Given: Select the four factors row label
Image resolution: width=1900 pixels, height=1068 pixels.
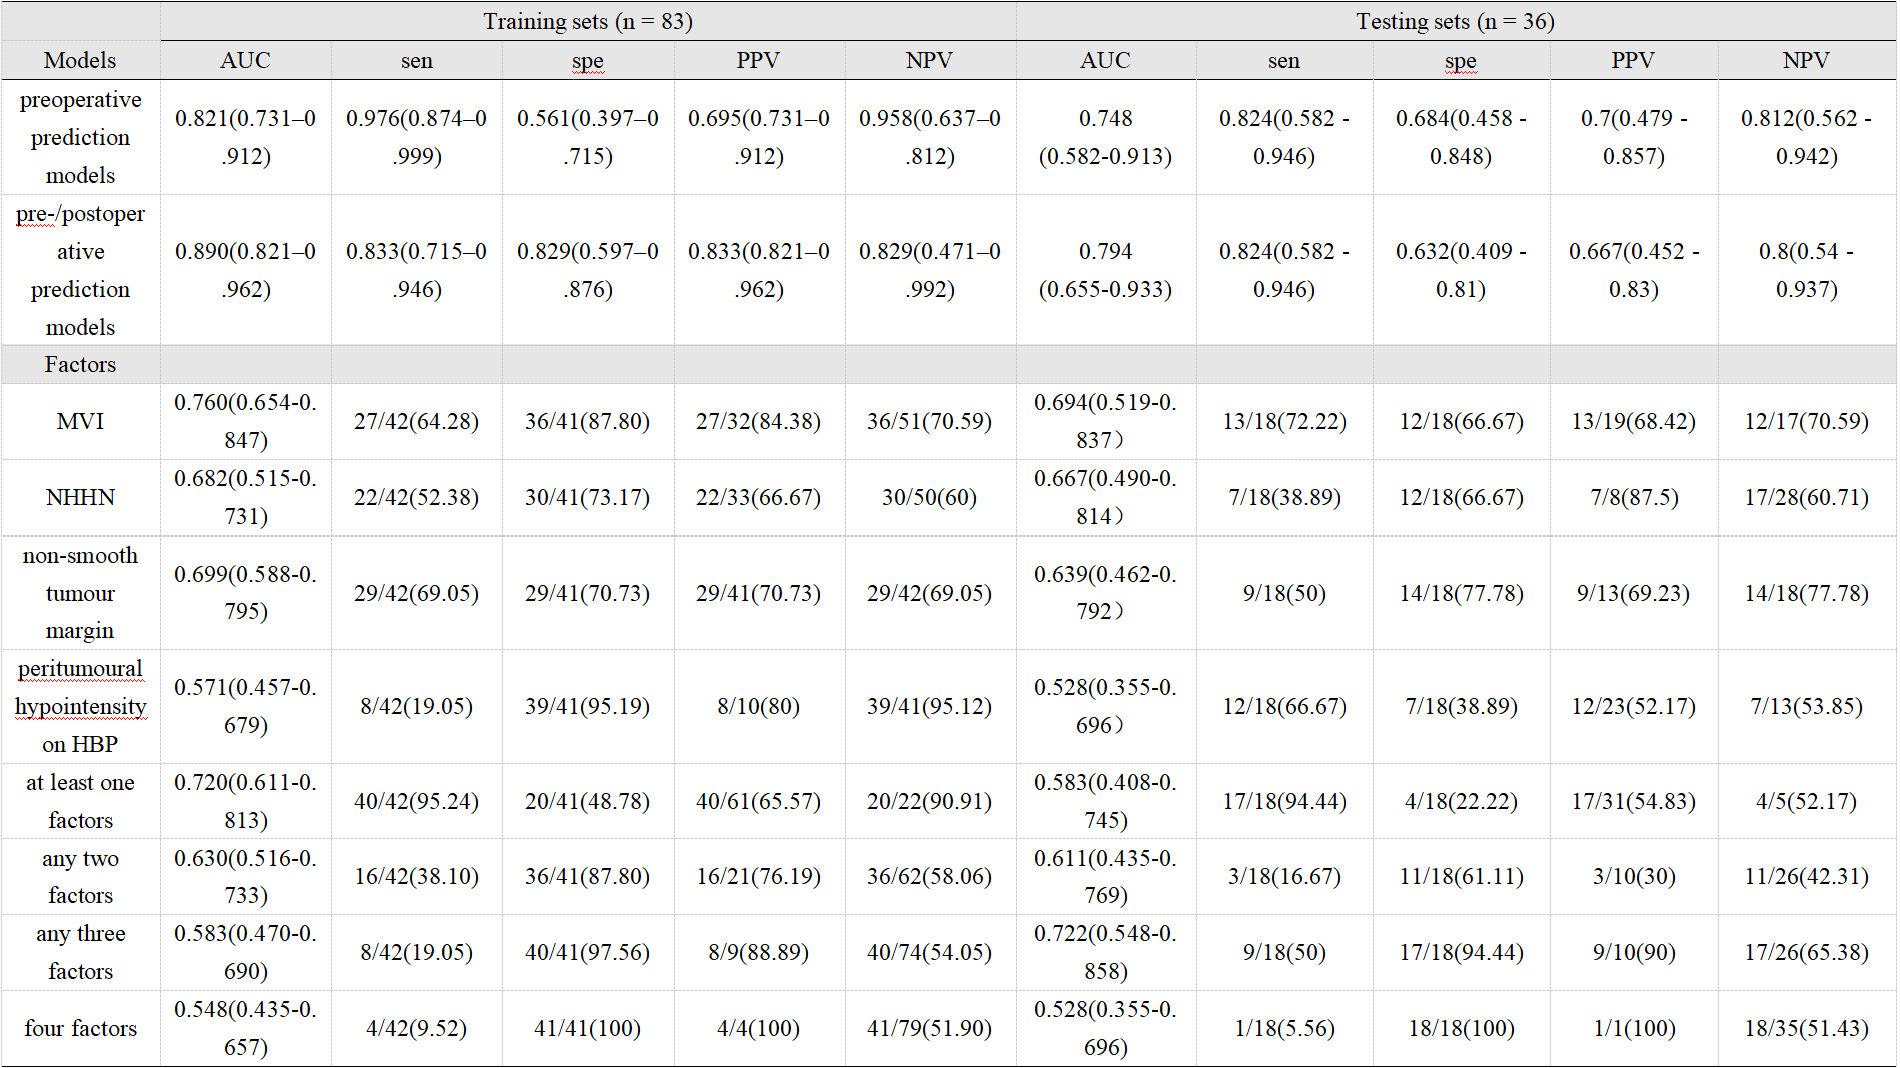Looking at the screenshot, I should tap(80, 1028).
